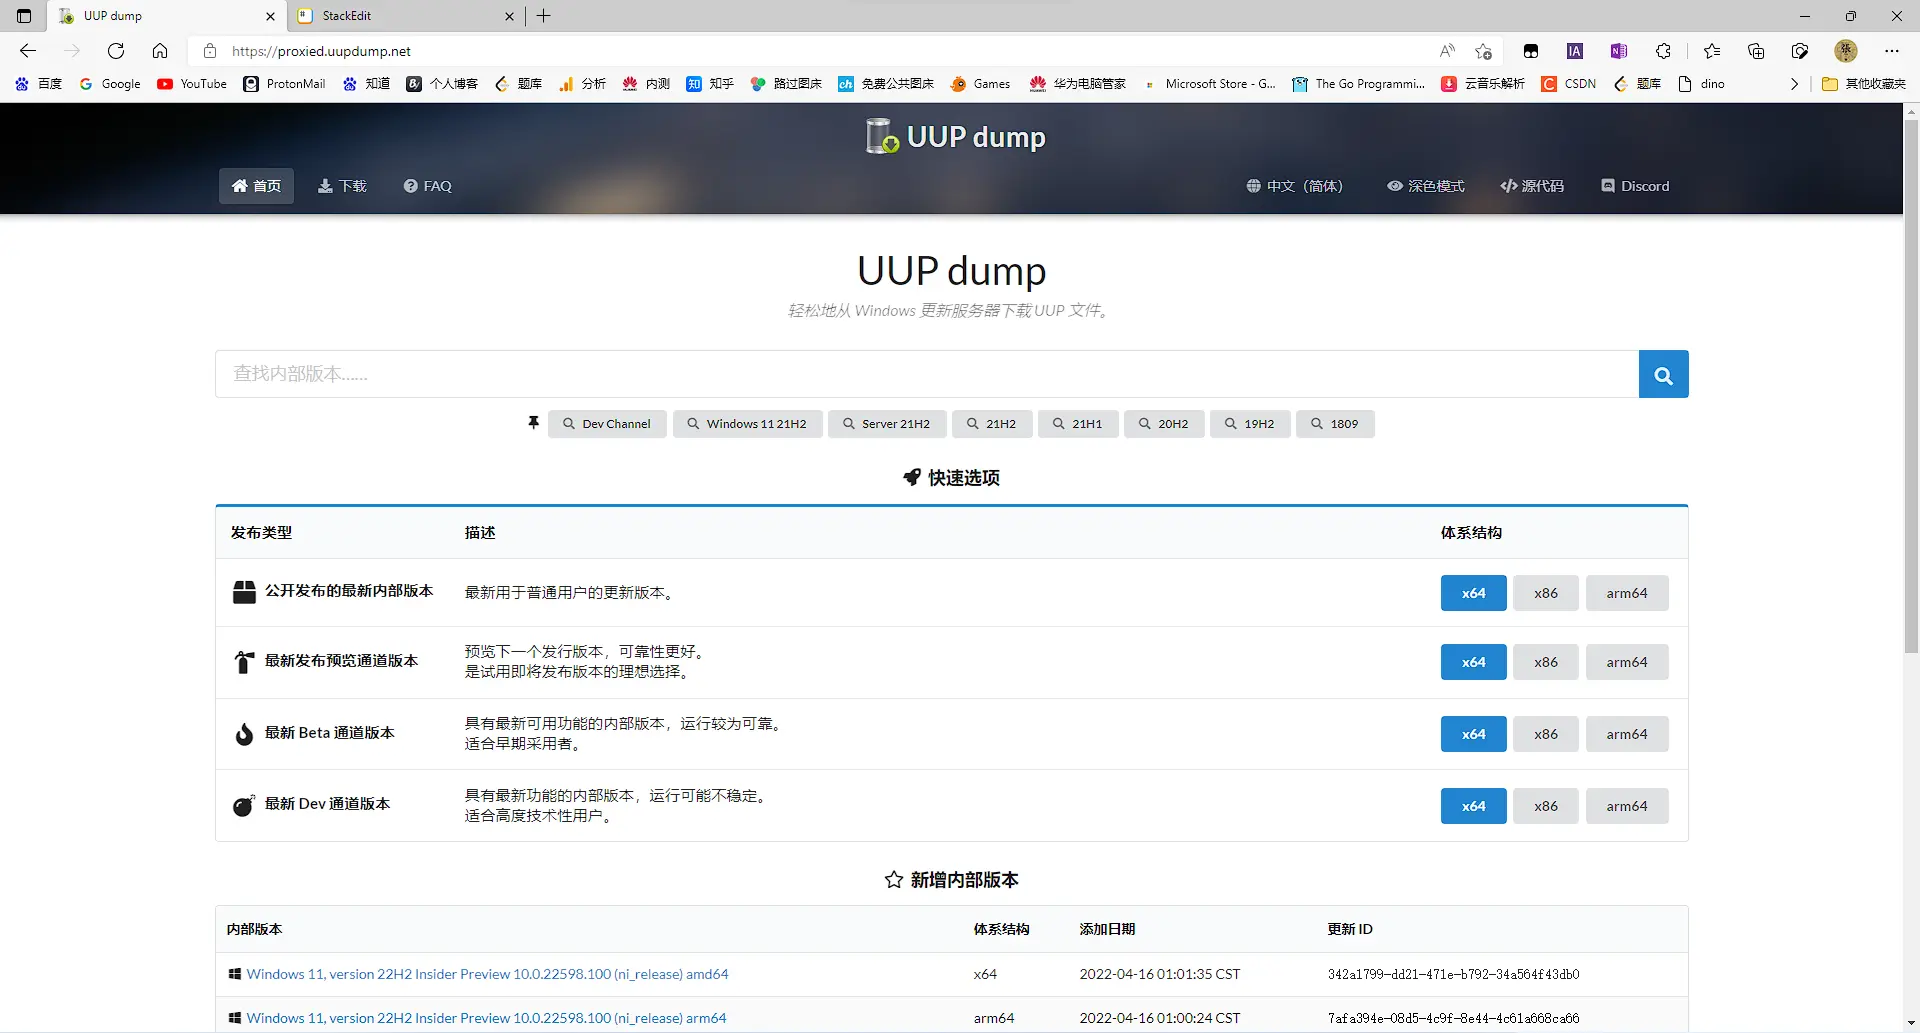Expand hidden bookmarks overflow chevron
The height and width of the screenshot is (1033, 1920).
(1794, 84)
